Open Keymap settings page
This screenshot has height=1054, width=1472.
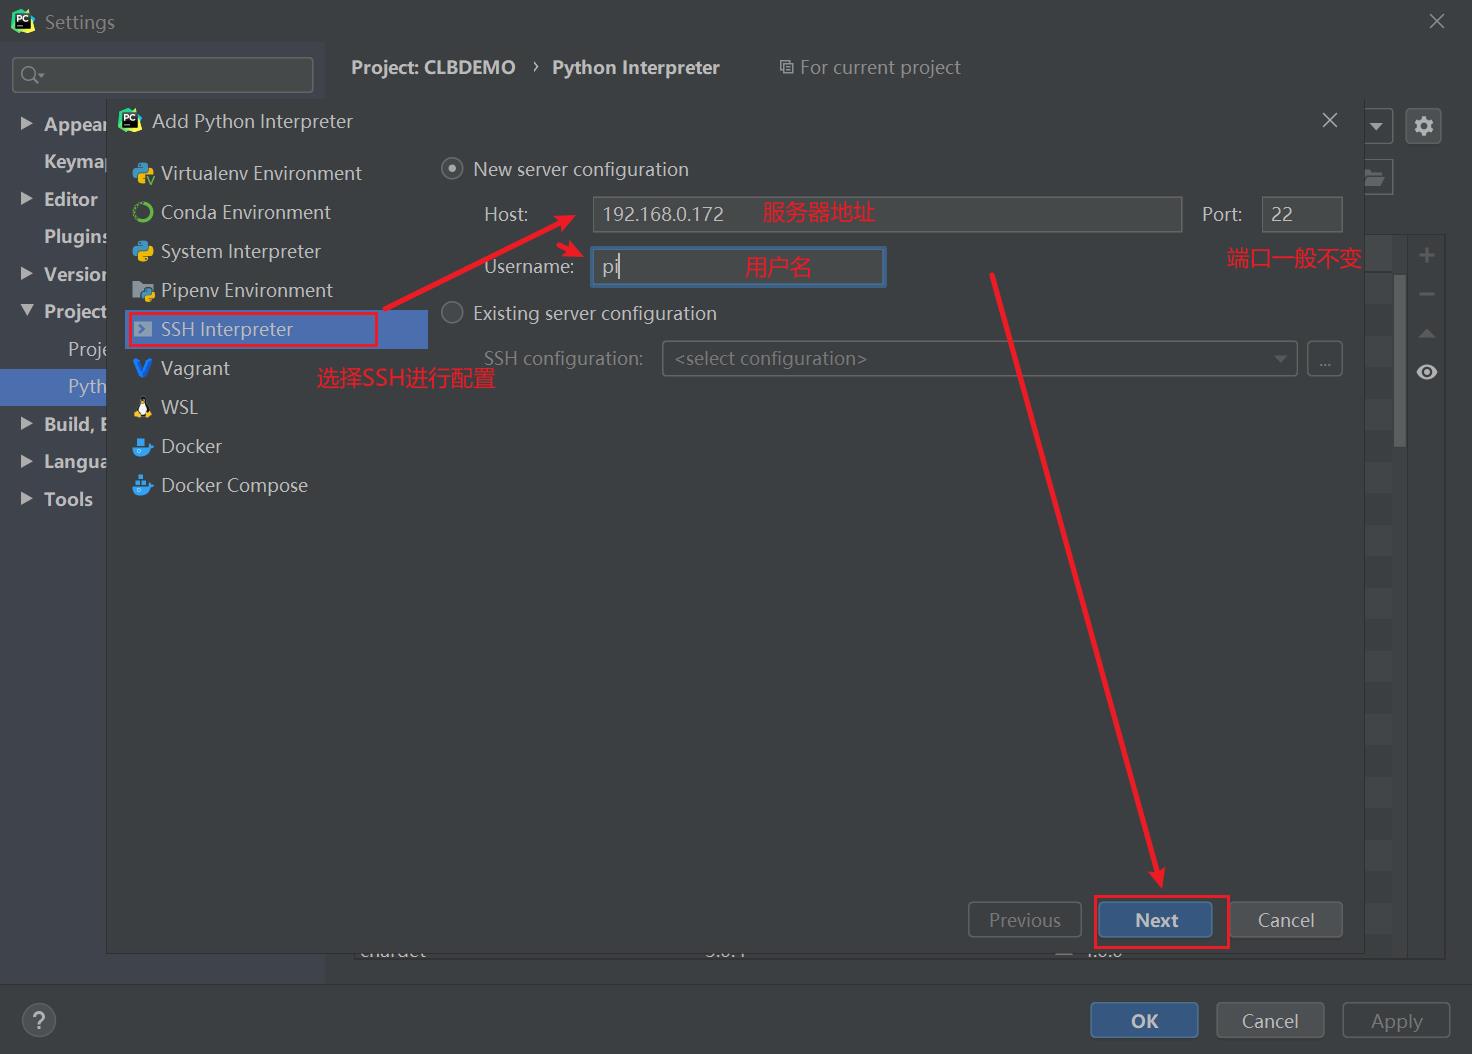tap(75, 161)
